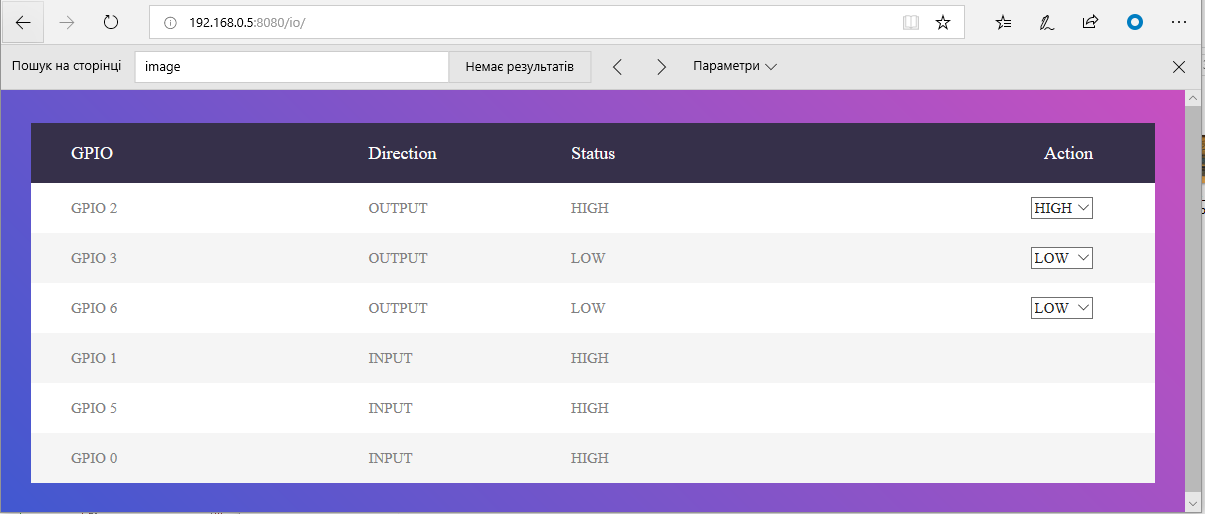Select the GPIO 1 row label
The width and height of the screenshot is (1205, 514).
[x=94, y=358]
